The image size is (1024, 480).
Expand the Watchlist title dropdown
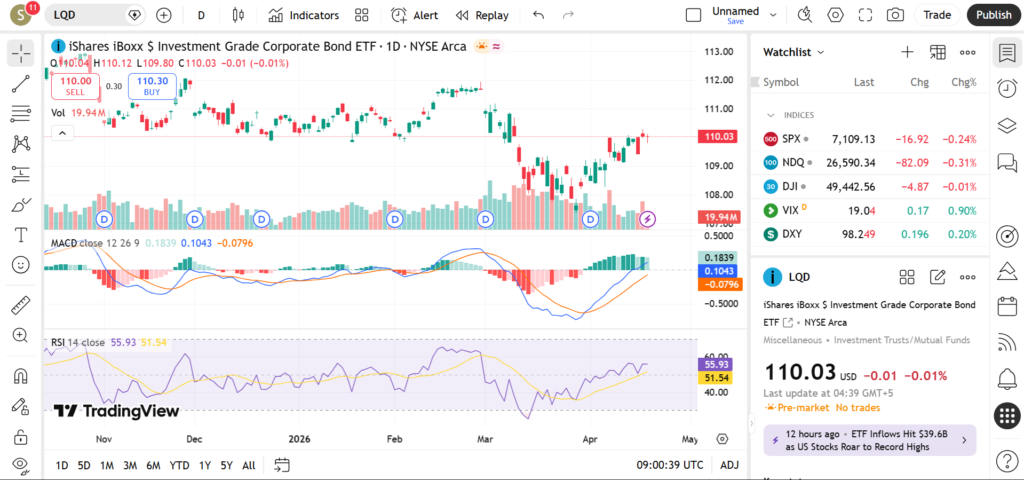click(x=794, y=52)
